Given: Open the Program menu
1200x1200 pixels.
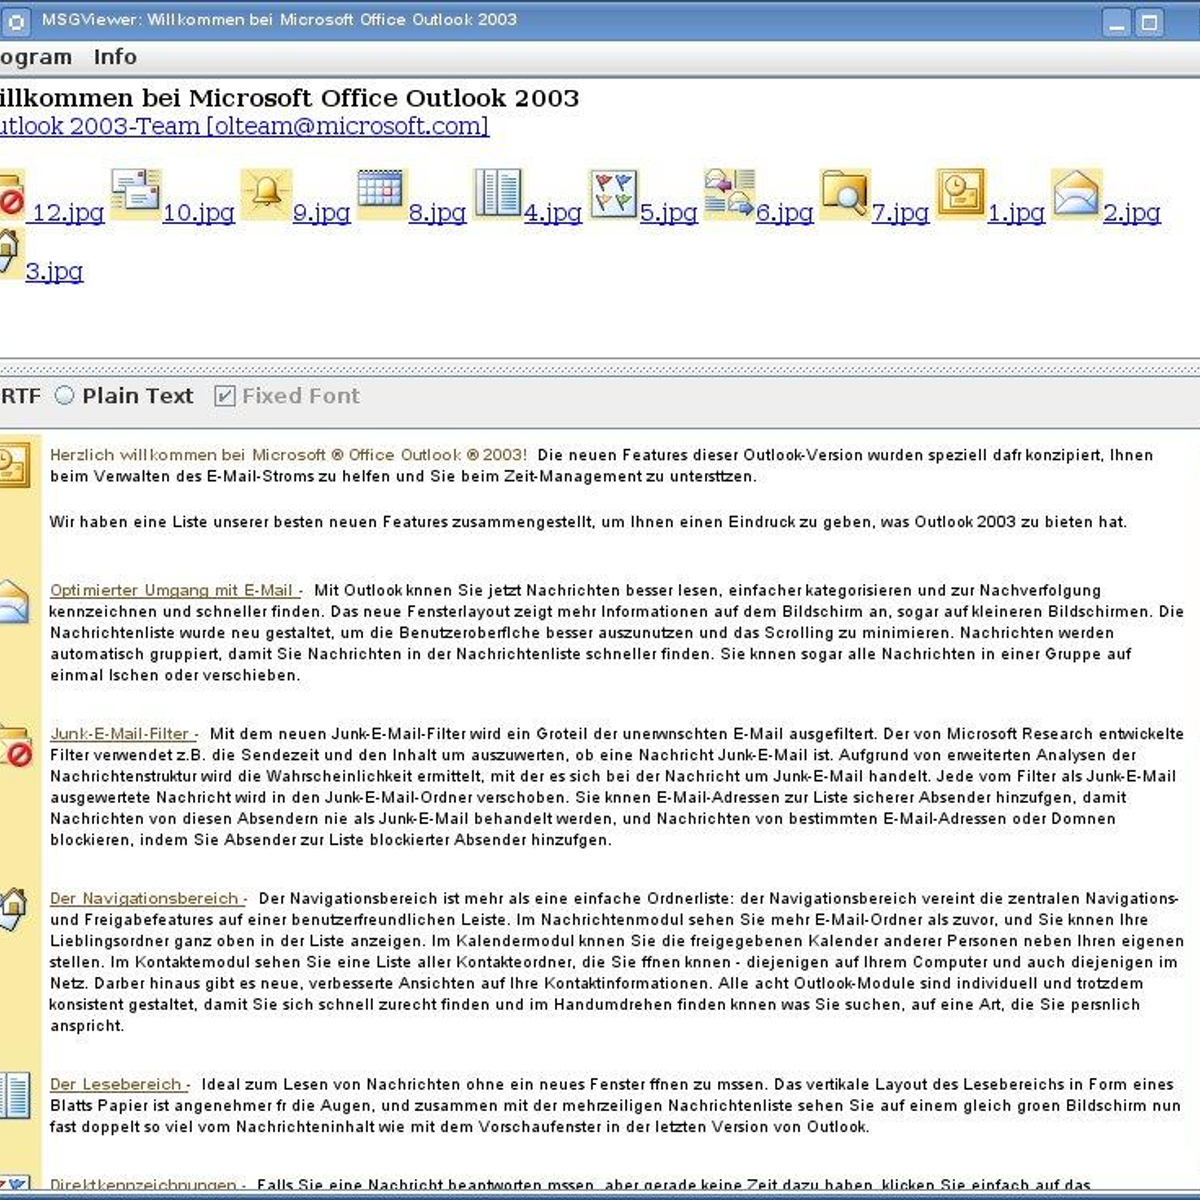Looking at the screenshot, I should 36,57.
